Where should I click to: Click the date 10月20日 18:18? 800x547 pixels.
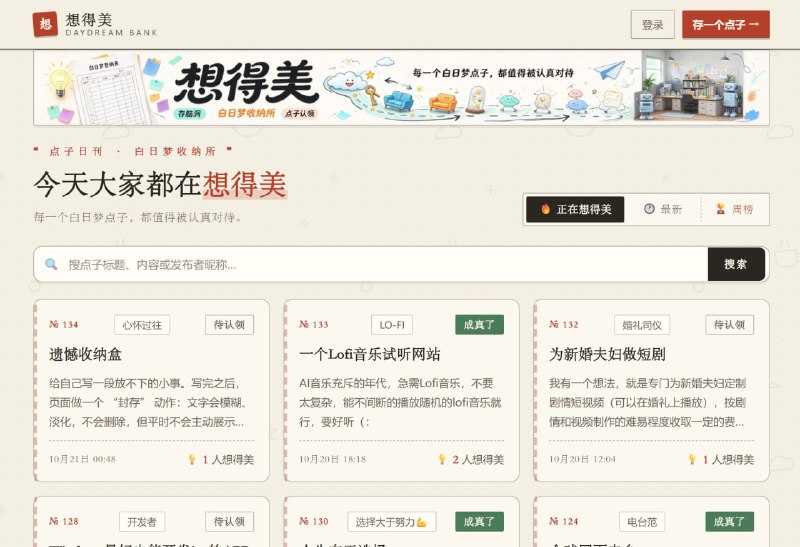coord(332,459)
